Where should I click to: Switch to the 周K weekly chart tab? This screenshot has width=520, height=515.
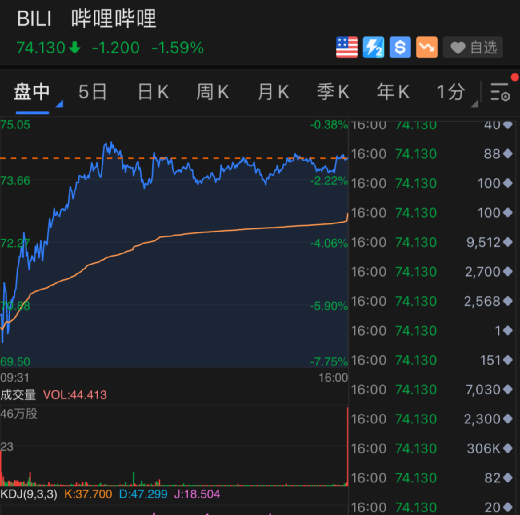pos(213,91)
